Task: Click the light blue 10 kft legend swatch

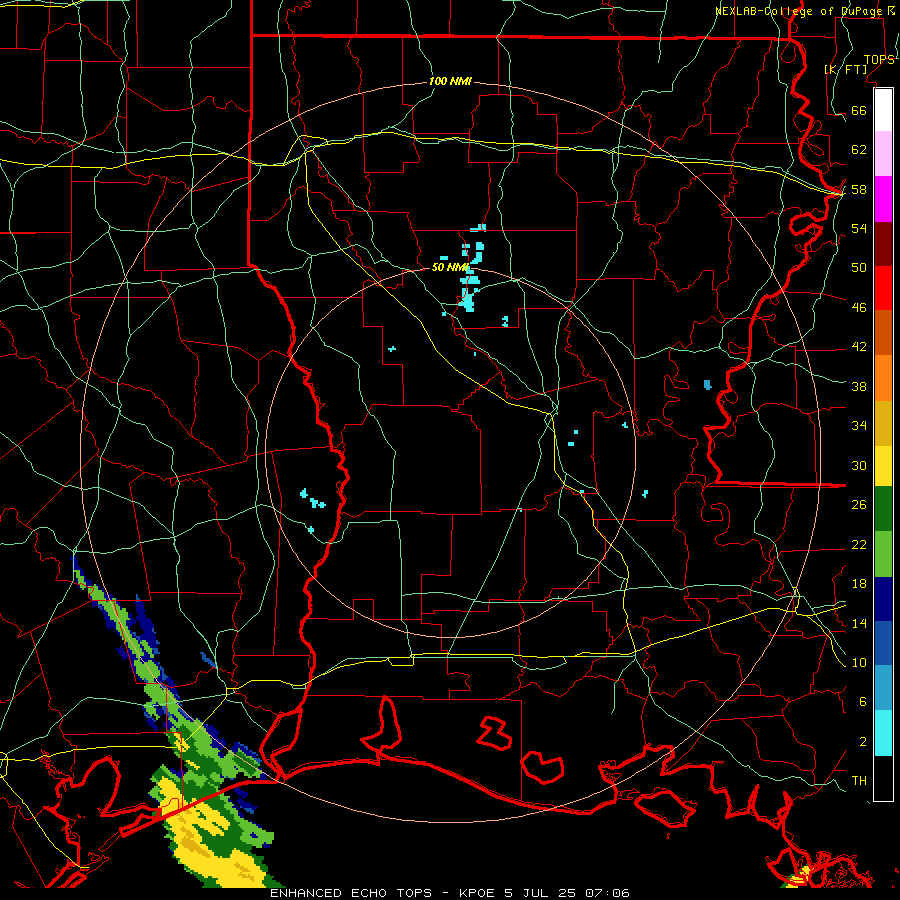Action: pos(883,688)
